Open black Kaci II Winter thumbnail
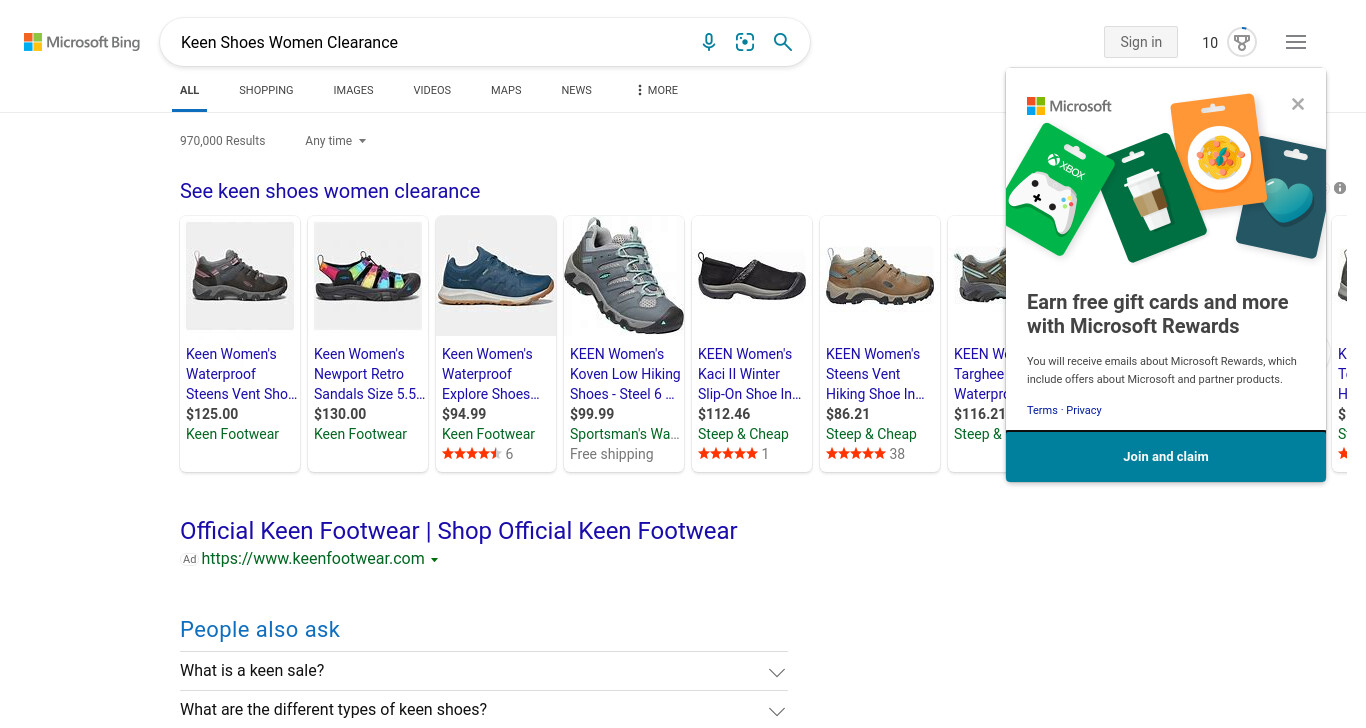1366x728 pixels. (752, 276)
